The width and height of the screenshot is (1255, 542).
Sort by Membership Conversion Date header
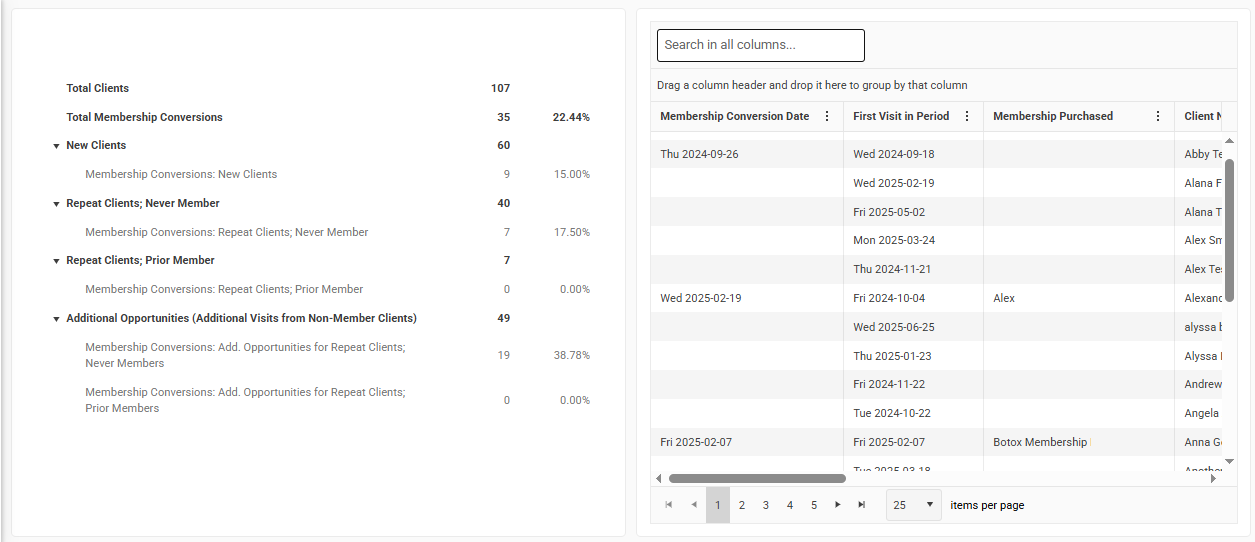click(x=734, y=116)
